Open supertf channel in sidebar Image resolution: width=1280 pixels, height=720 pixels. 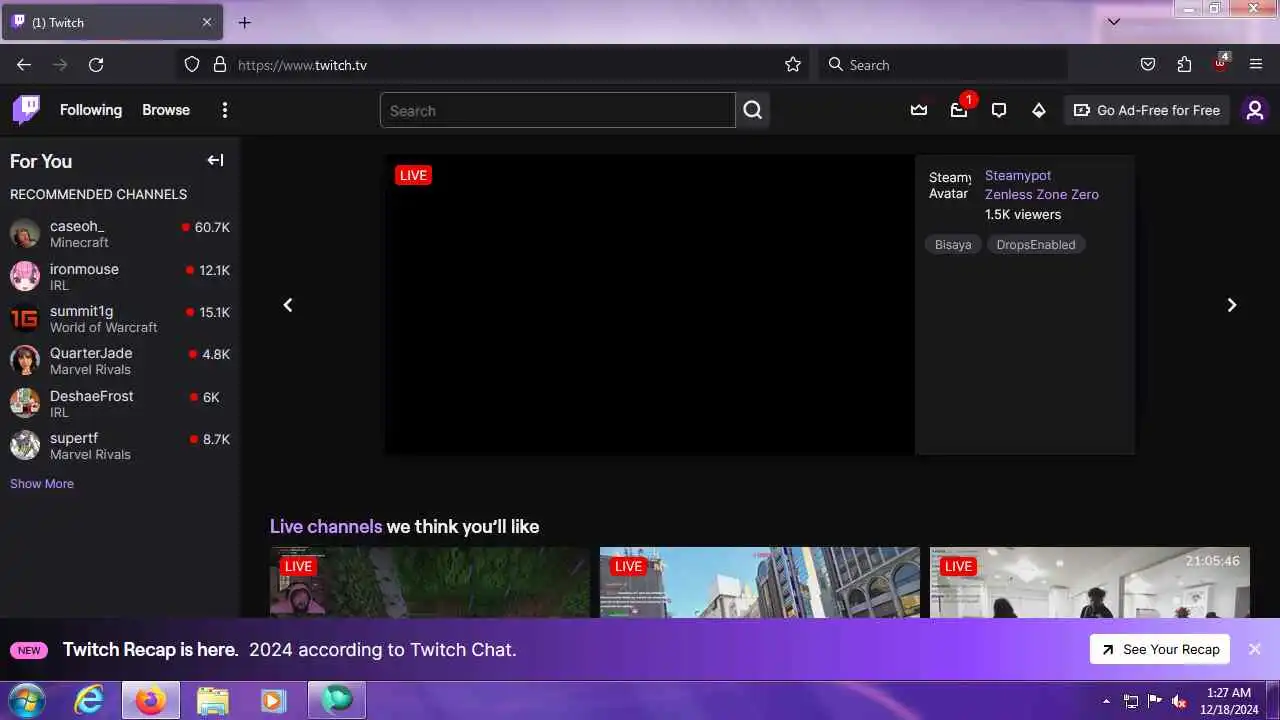tap(120, 446)
